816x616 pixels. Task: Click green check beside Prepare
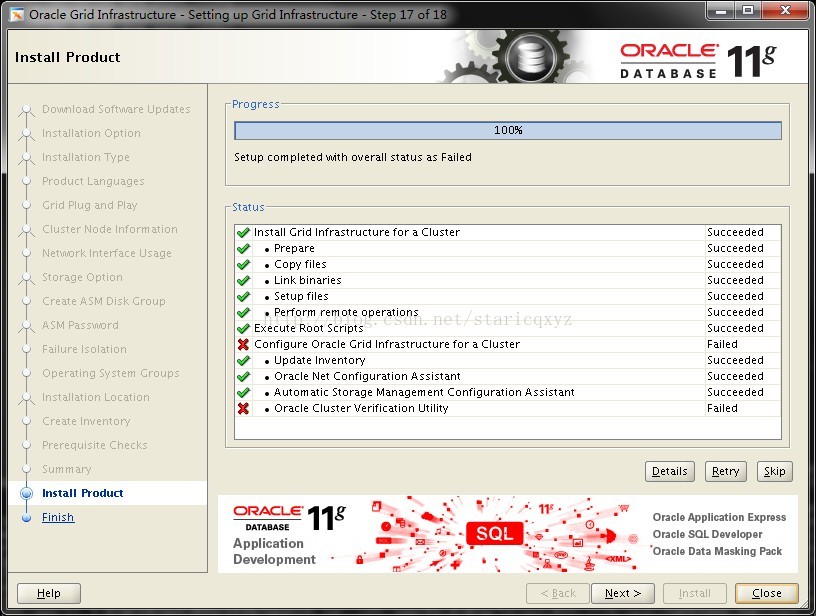pos(243,249)
